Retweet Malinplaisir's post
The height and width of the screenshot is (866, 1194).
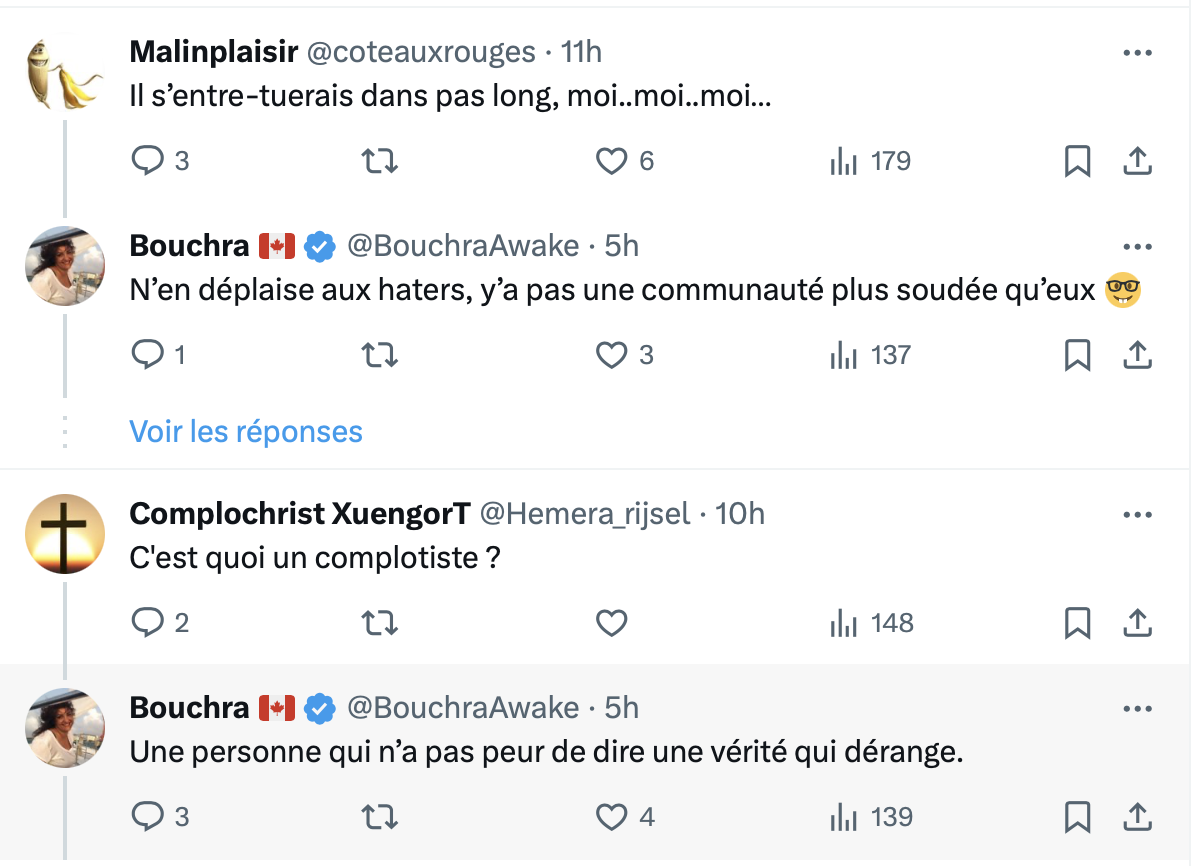379,161
